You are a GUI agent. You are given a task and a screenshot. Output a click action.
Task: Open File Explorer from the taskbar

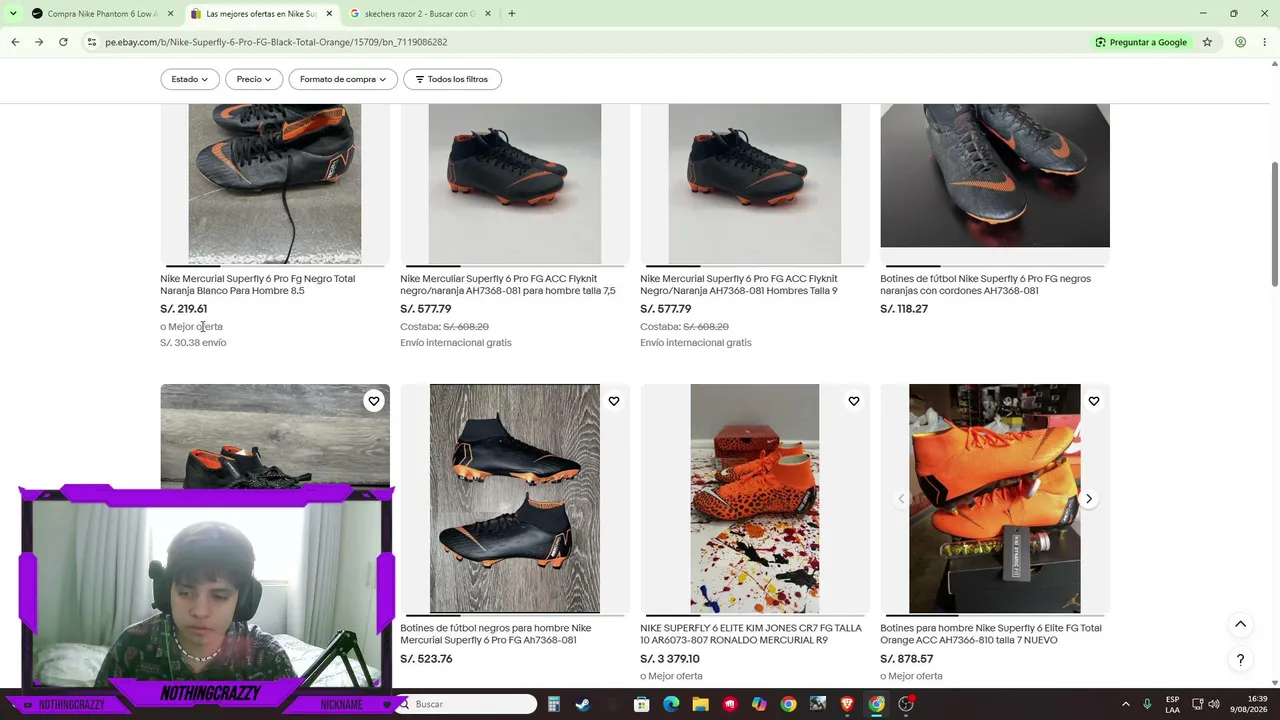700,704
